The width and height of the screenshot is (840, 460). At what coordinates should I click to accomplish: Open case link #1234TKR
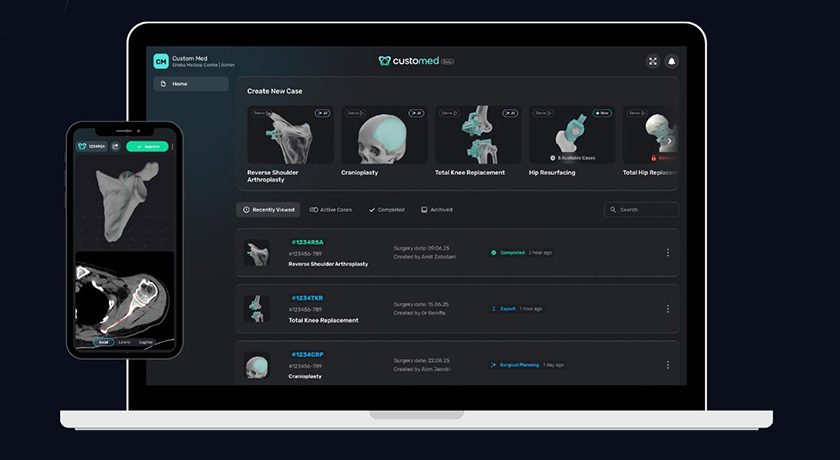307,298
